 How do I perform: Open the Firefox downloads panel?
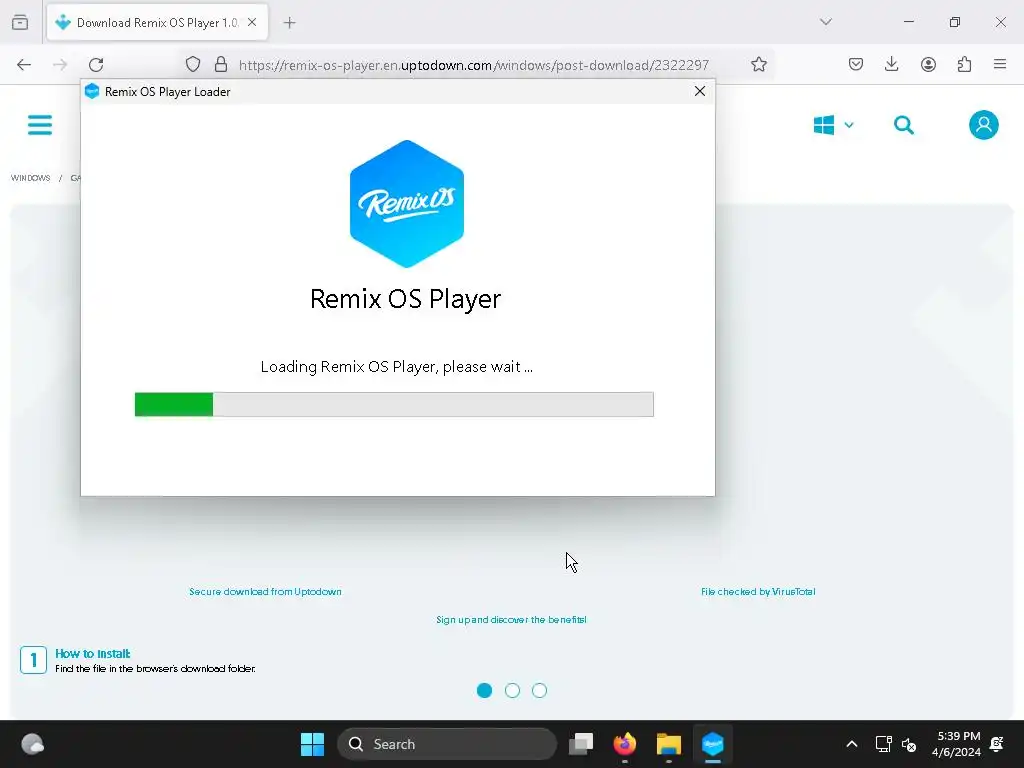pyautogui.click(x=891, y=65)
